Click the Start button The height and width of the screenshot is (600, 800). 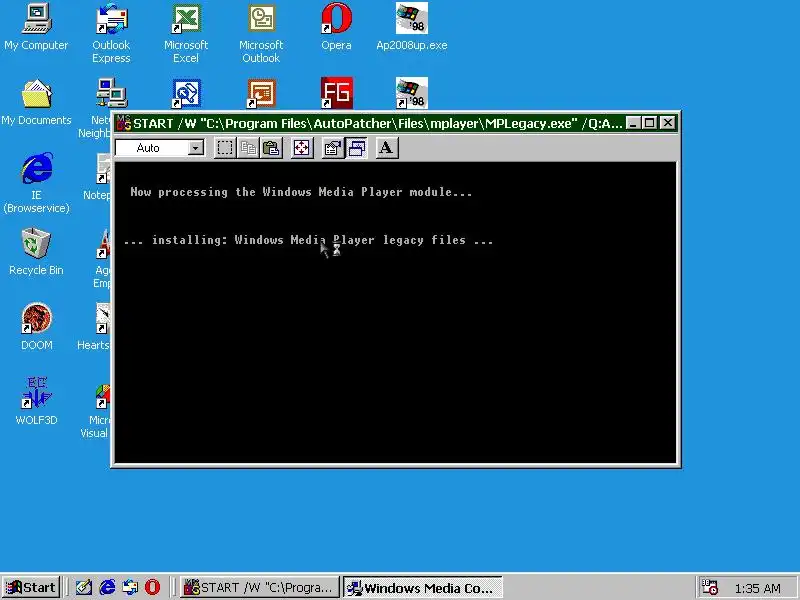31,587
